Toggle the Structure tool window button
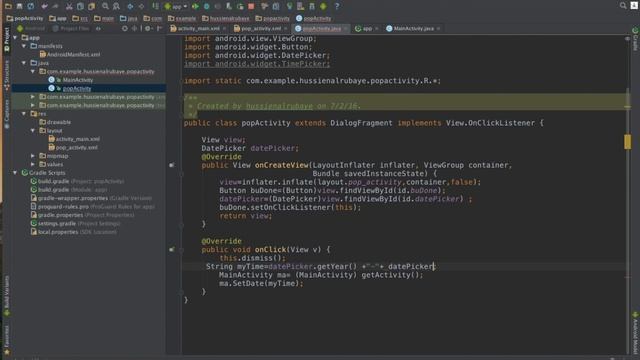 [x=7, y=75]
